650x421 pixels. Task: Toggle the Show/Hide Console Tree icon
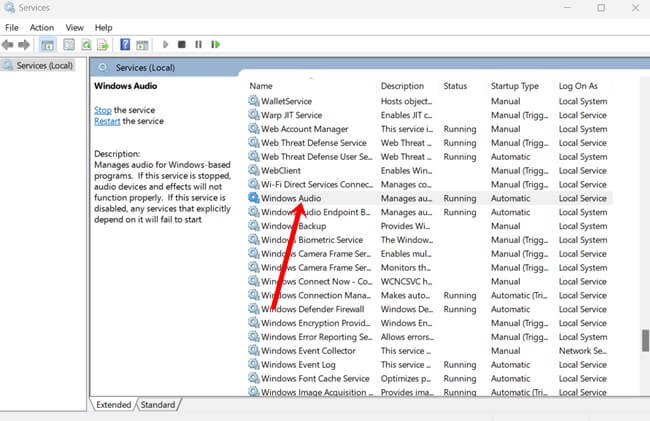click(x=46, y=45)
